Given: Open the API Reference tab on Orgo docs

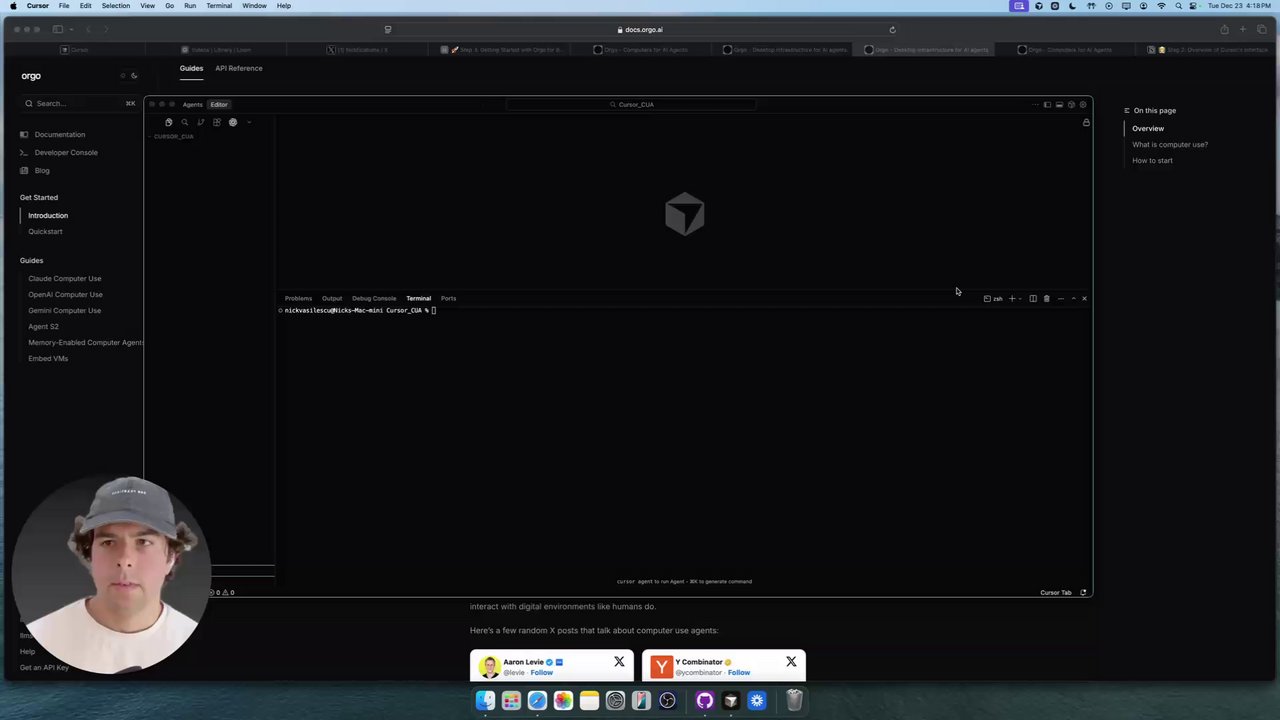Looking at the screenshot, I should coord(239,68).
